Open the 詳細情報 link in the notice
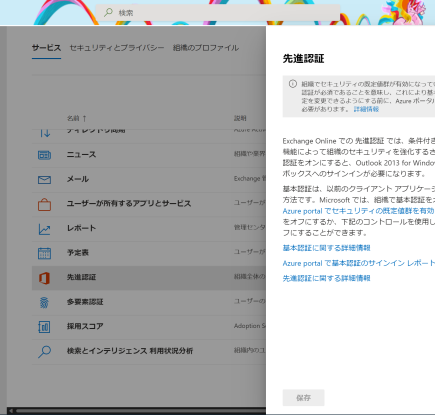 pyautogui.click(x=366, y=109)
